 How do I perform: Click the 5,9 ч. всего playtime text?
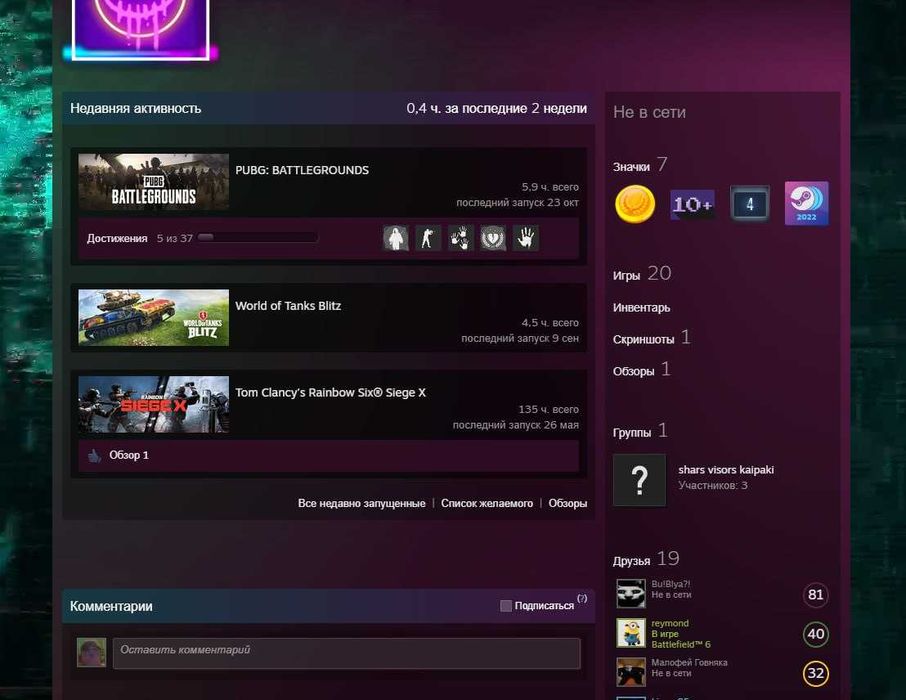[x=550, y=187]
